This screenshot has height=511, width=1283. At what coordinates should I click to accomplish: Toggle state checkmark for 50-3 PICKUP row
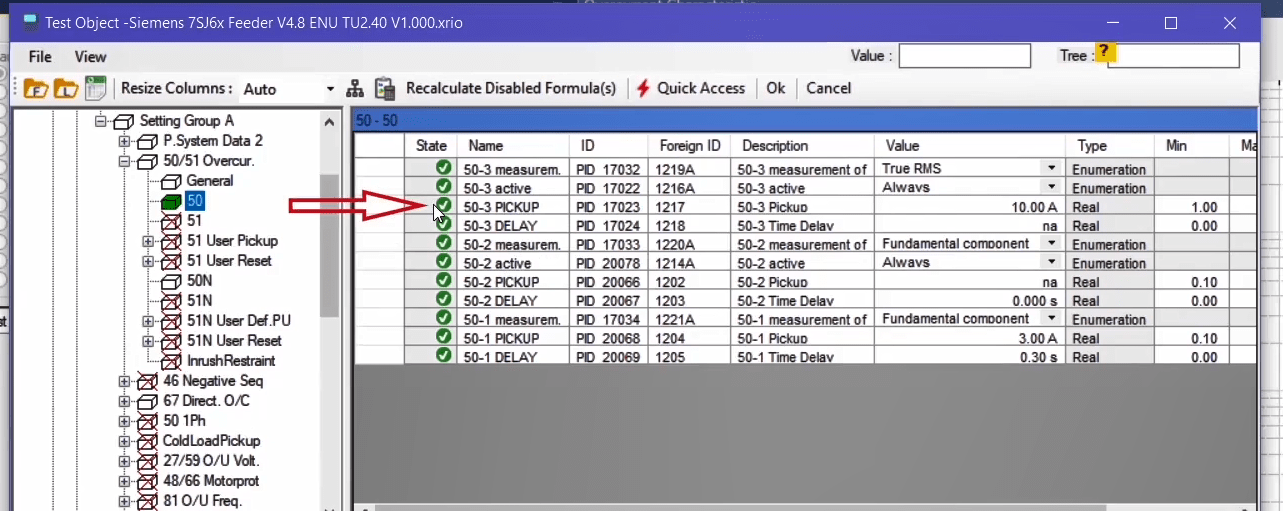click(x=443, y=206)
